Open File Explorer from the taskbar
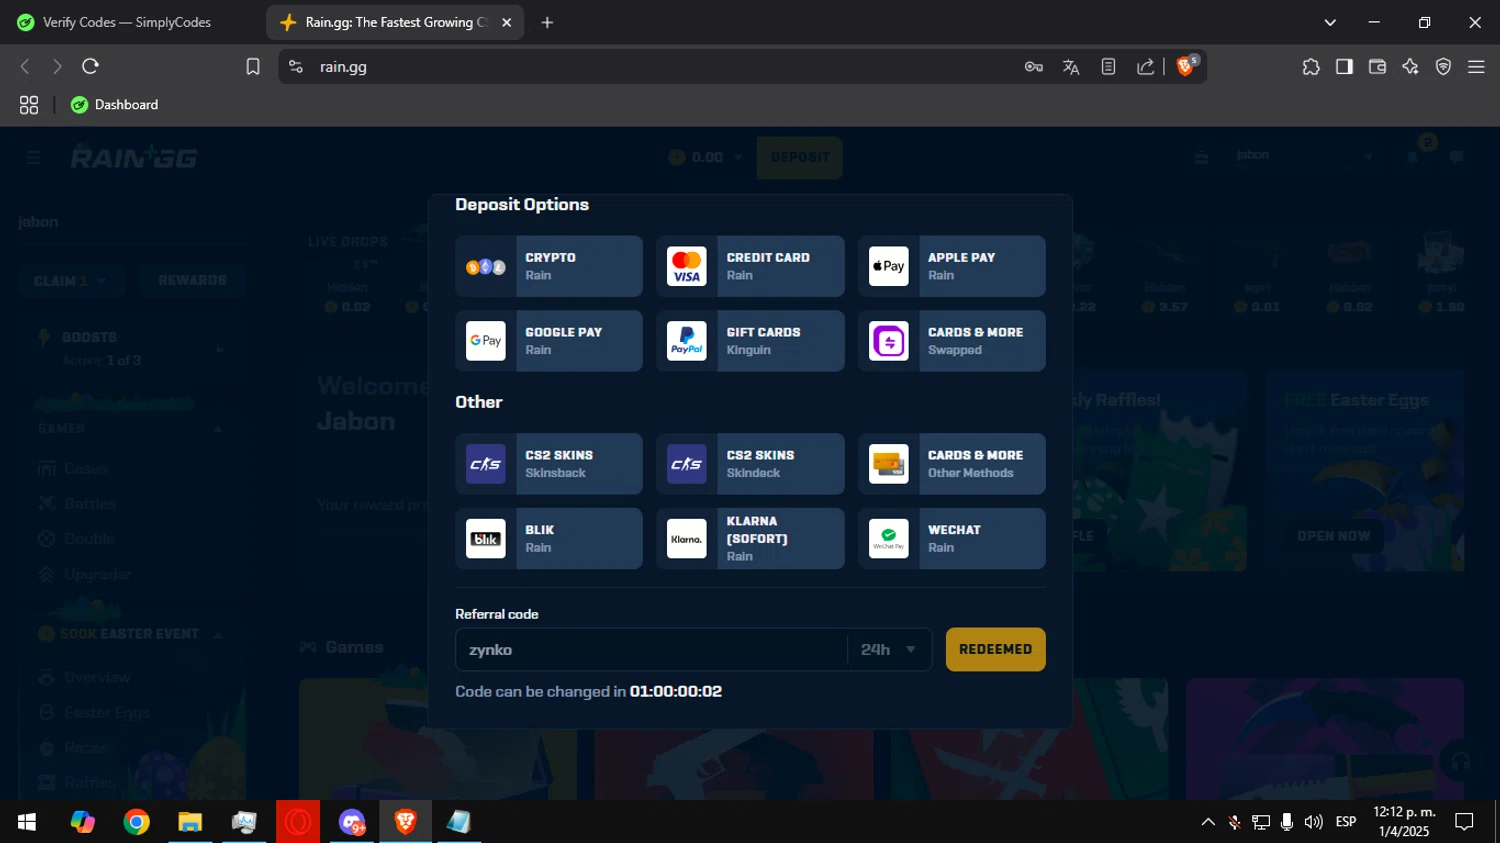Image resolution: width=1500 pixels, height=843 pixels. click(x=190, y=822)
